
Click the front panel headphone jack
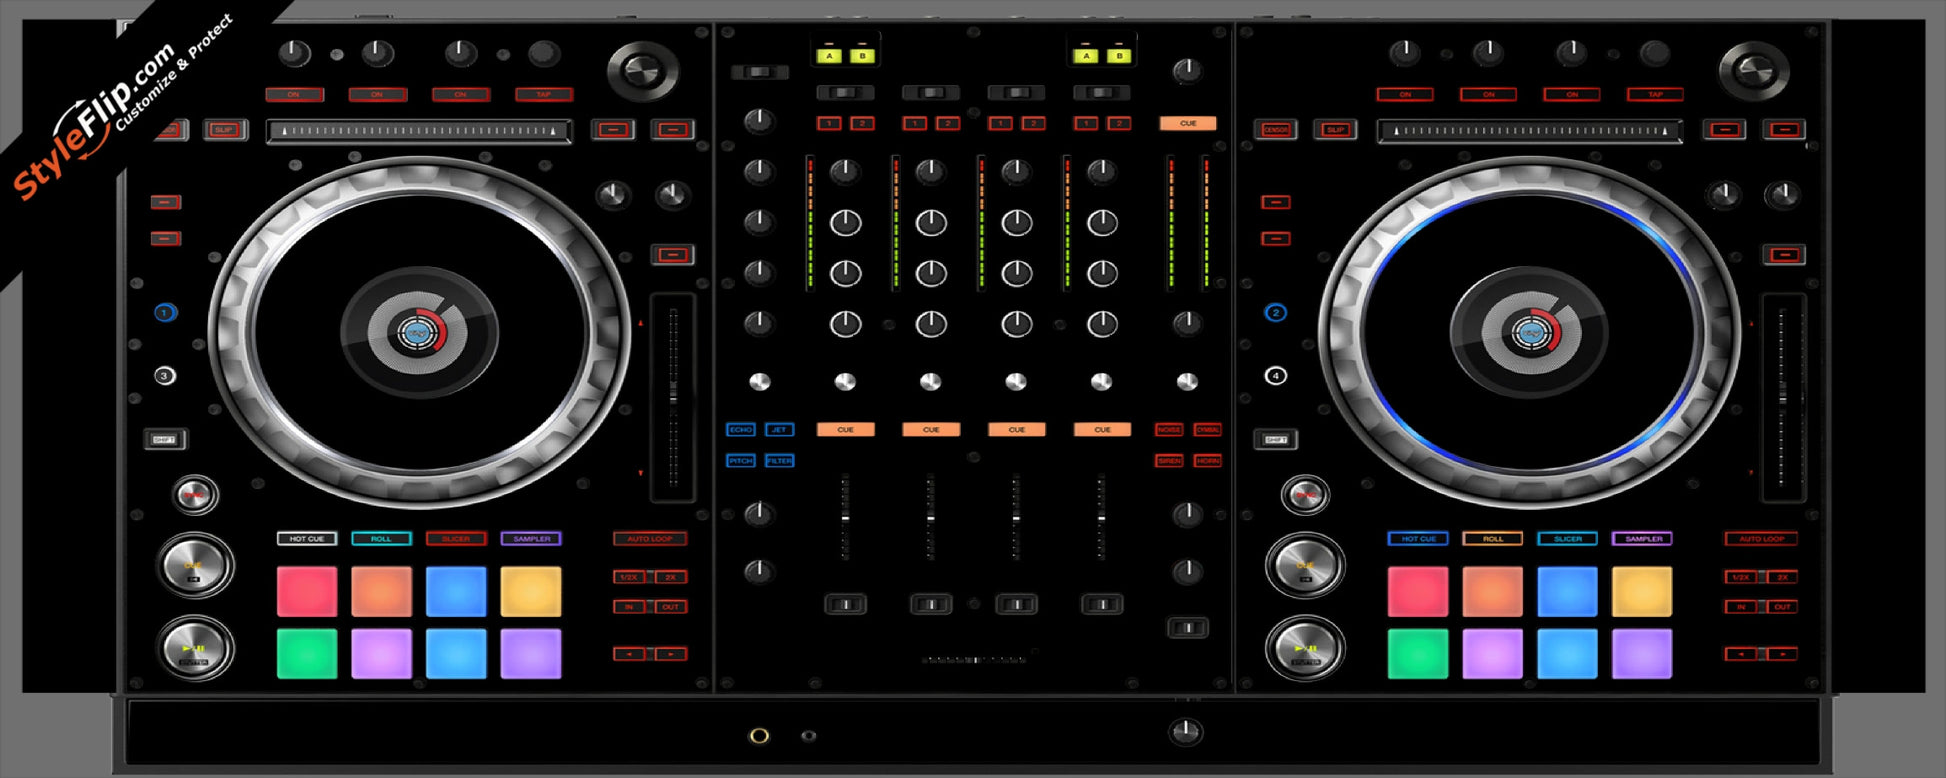coord(760,736)
